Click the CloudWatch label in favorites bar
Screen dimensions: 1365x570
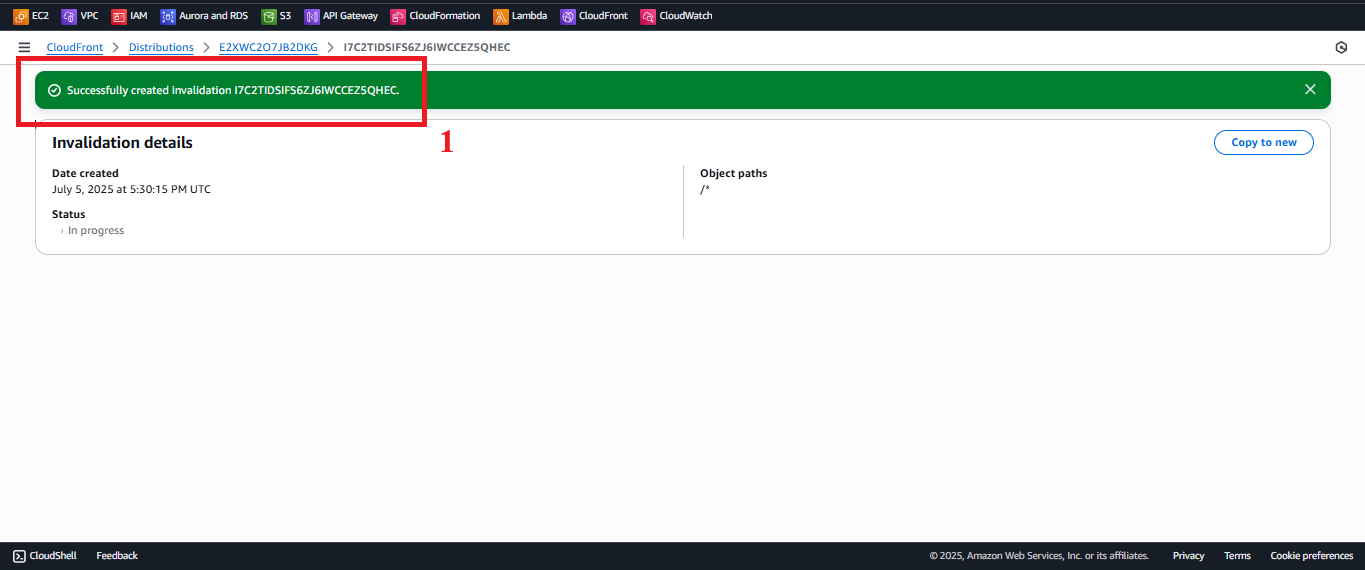tap(686, 16)
